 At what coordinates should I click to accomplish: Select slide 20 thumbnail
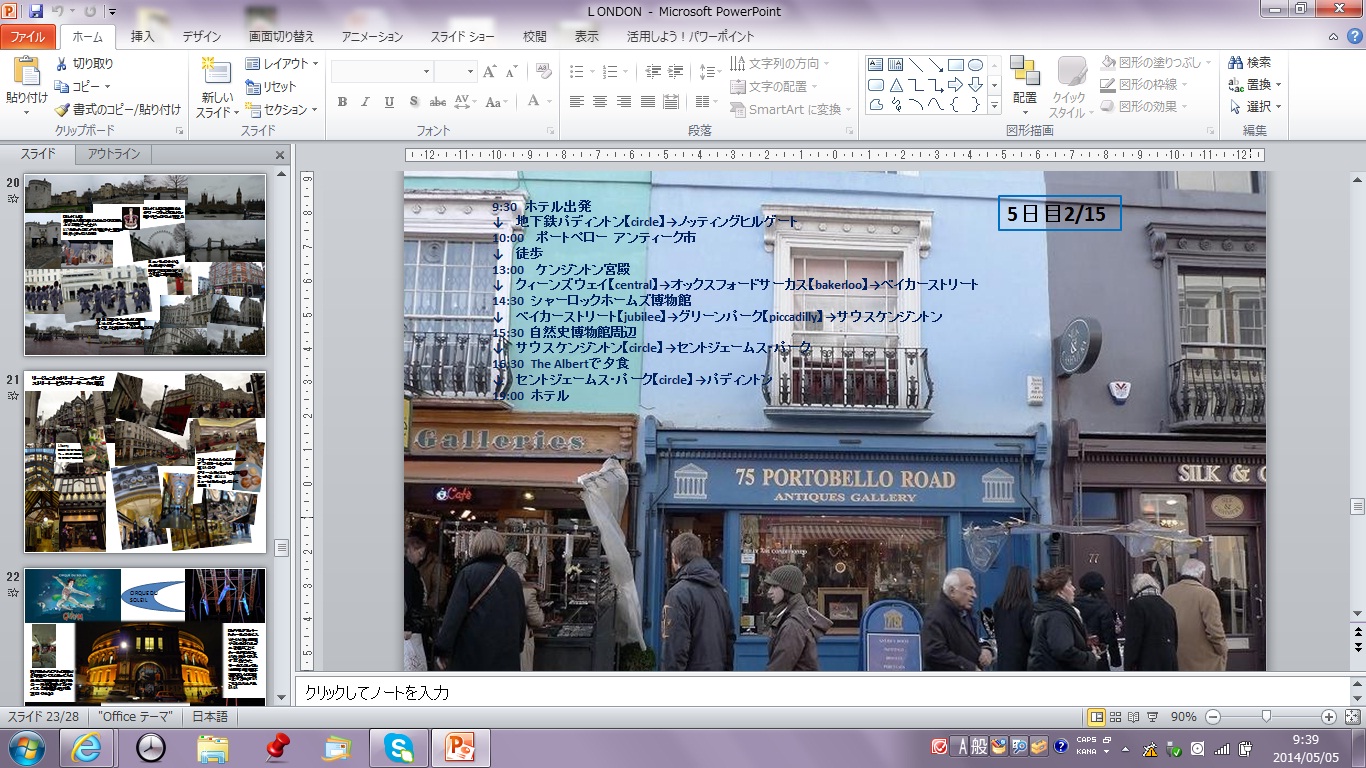[x=145, y=265]
